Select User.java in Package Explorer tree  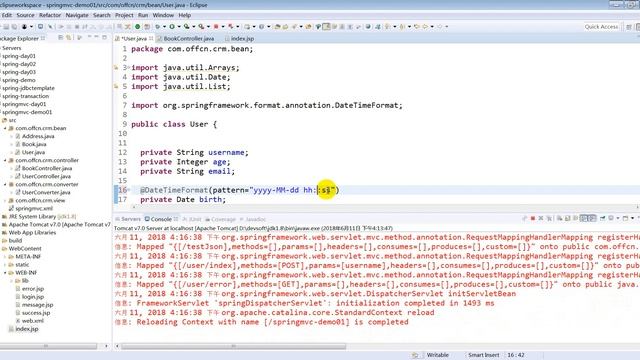pyautogui.click(x=33, y=152)
